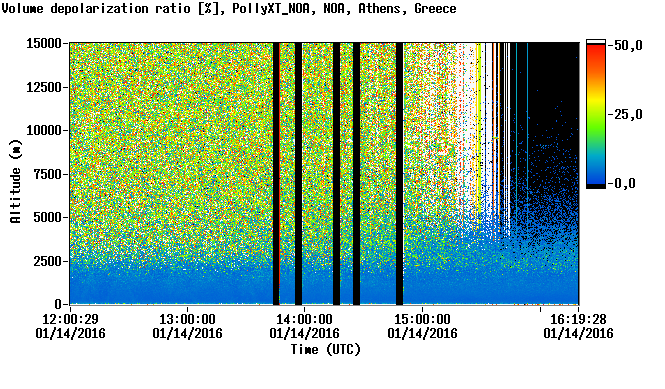Viewport: 665px width, 389px height.
Task: Click the first black data-gap stripe
Action: (x=276, y=174)
